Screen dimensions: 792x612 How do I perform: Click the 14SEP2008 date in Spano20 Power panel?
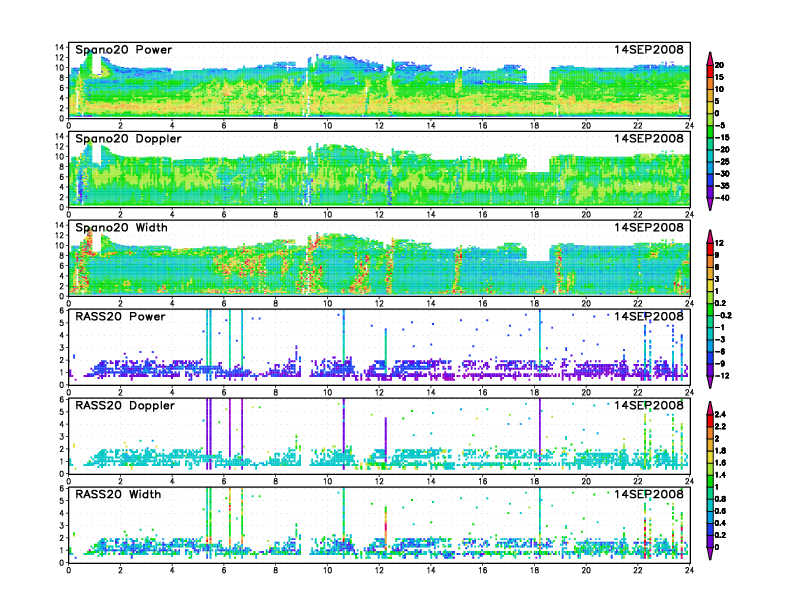pos(649,49)
